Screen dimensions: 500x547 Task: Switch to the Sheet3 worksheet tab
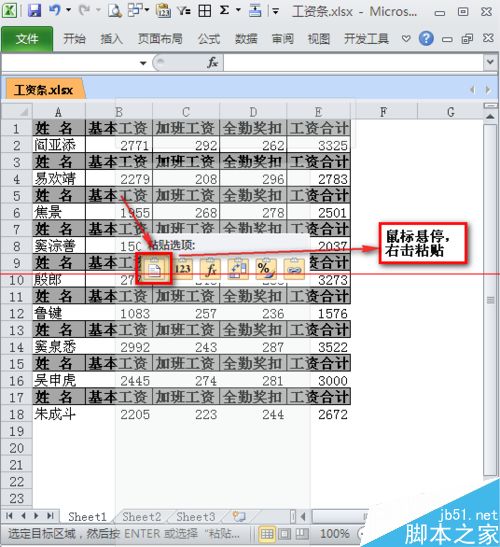(x=196, y=516)
